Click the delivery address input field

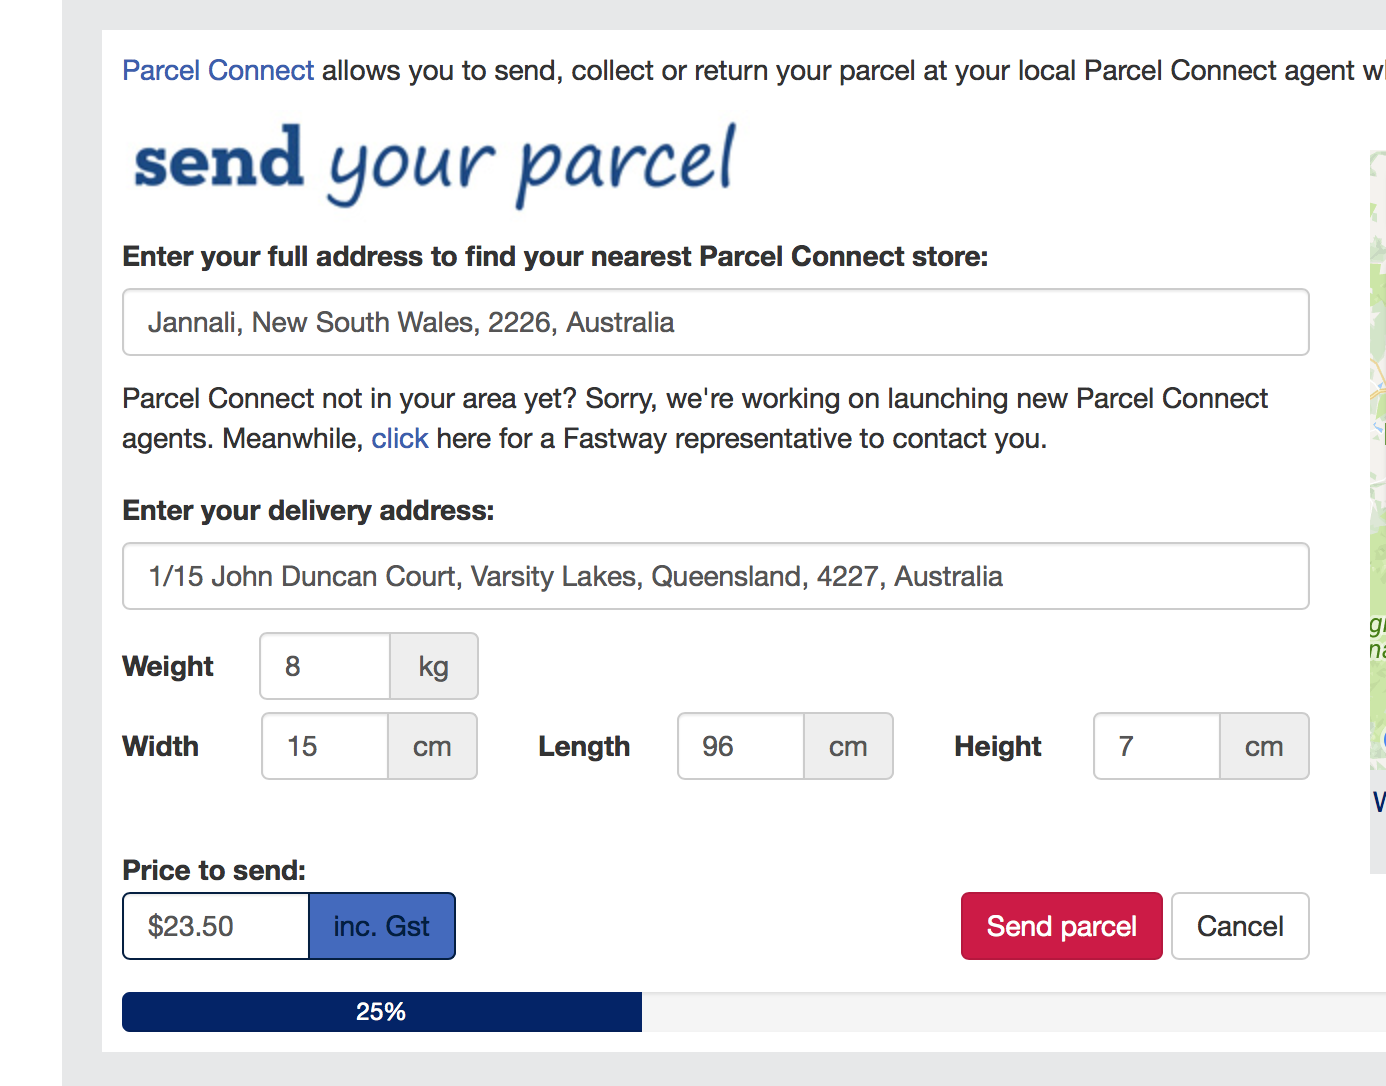point(715,576)
